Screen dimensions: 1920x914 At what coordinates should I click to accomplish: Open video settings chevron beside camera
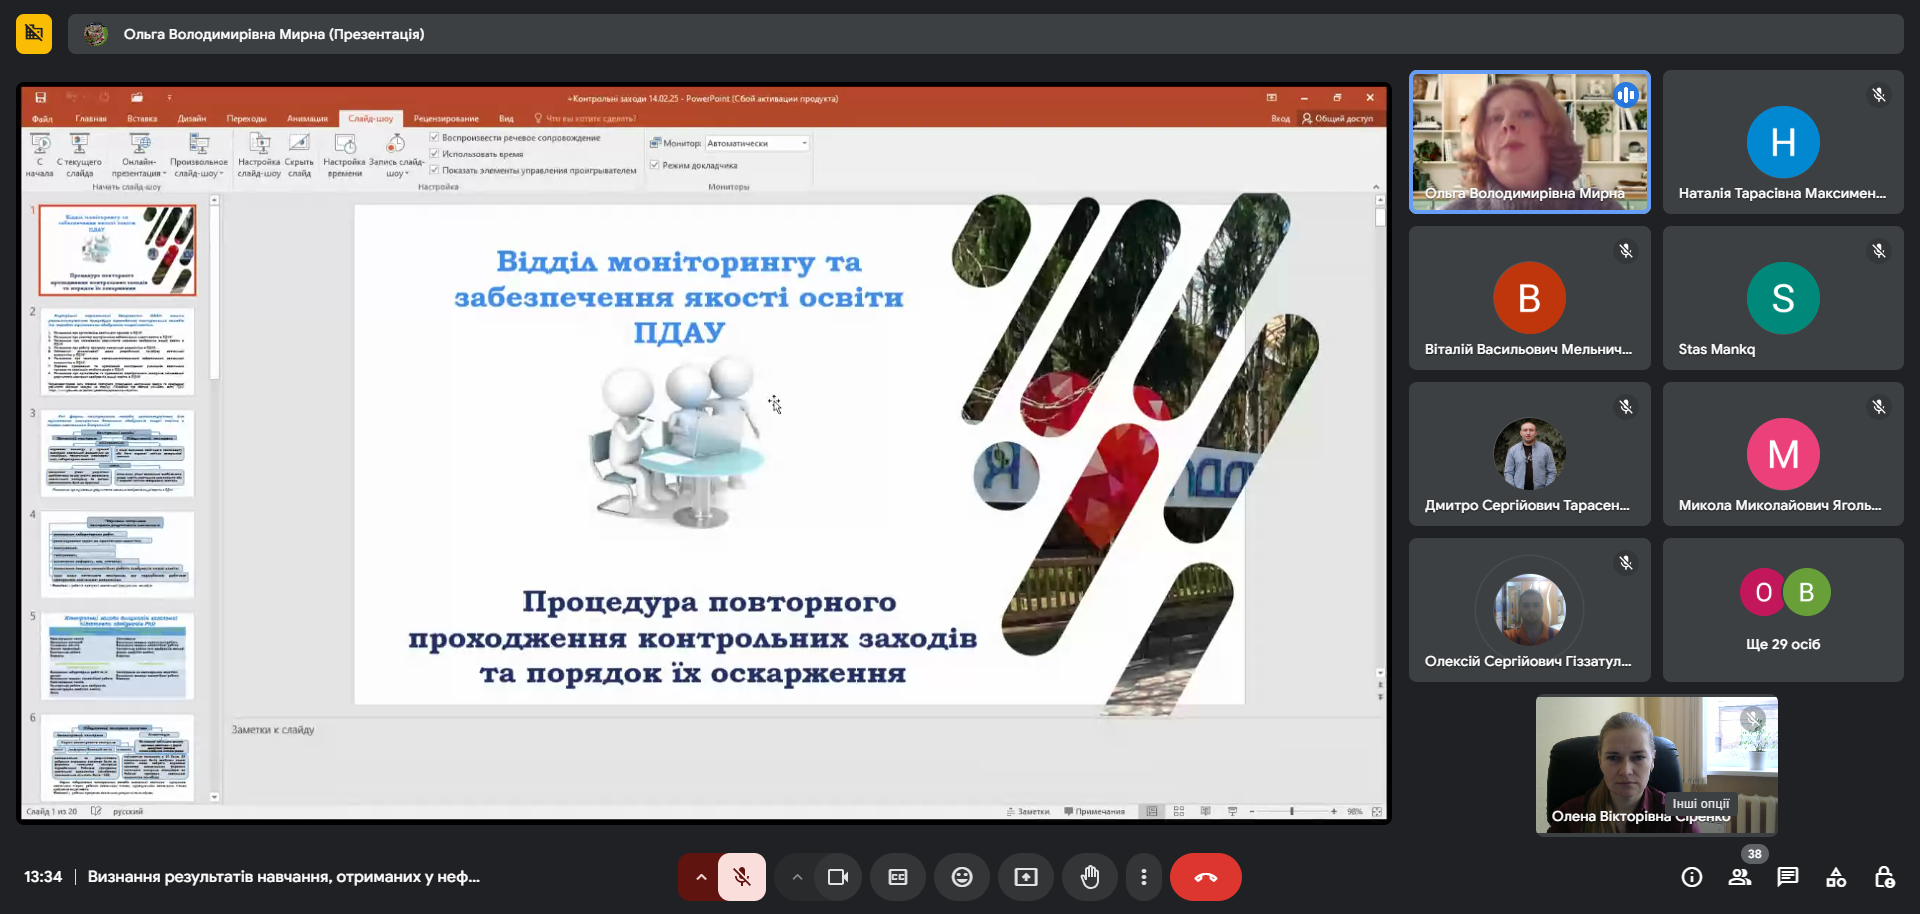tap(797, 877)
